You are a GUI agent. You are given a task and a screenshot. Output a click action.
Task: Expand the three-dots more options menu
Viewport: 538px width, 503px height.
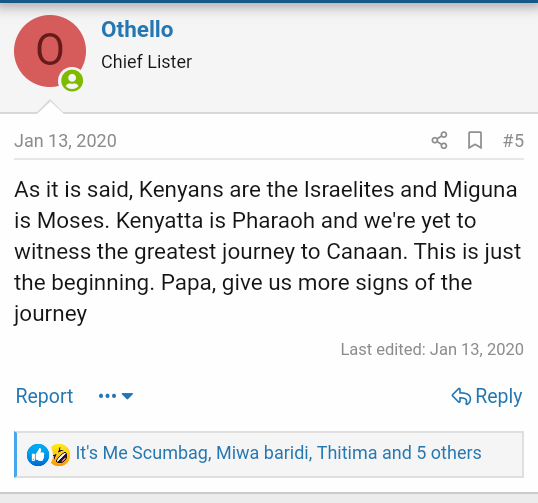tap(116, 396)
